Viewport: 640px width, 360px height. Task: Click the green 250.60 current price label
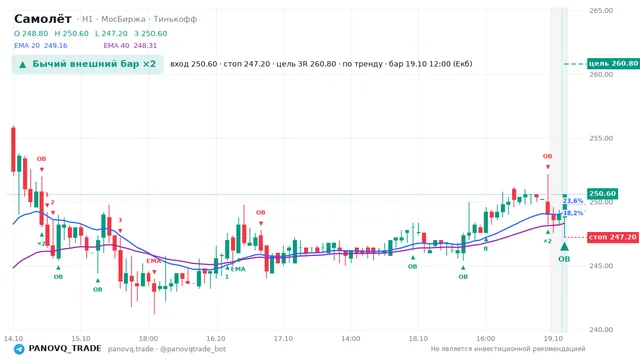602,194
